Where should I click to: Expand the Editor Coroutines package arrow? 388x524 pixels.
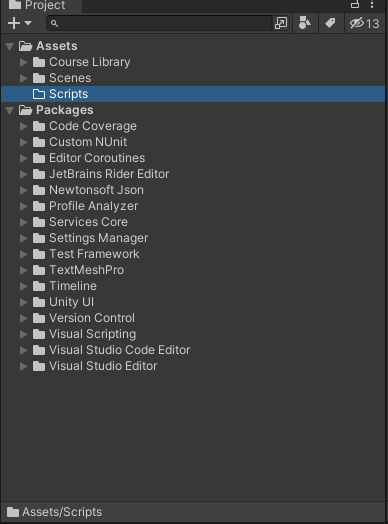(23, 158)
